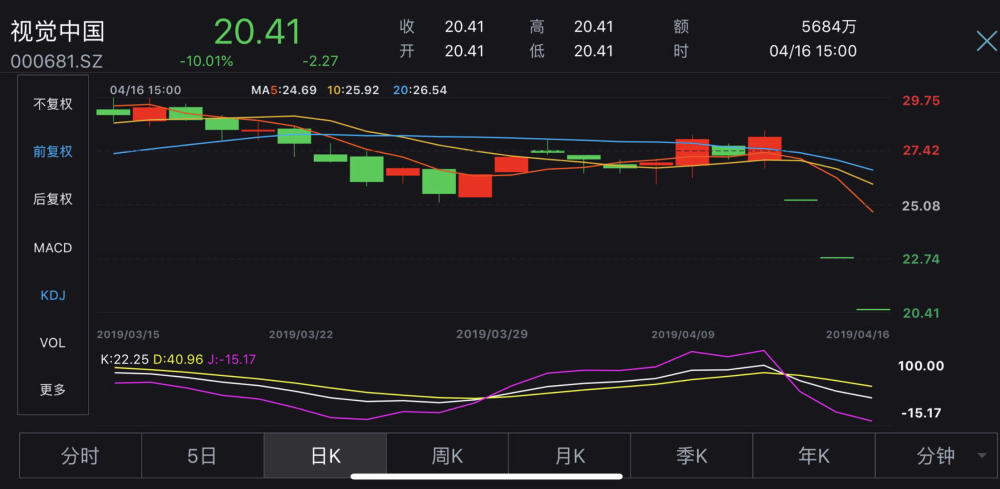Switch to 年K chart tab
Image resolution: width=1000 pixels, height=489 pixels.
(814, 456)
